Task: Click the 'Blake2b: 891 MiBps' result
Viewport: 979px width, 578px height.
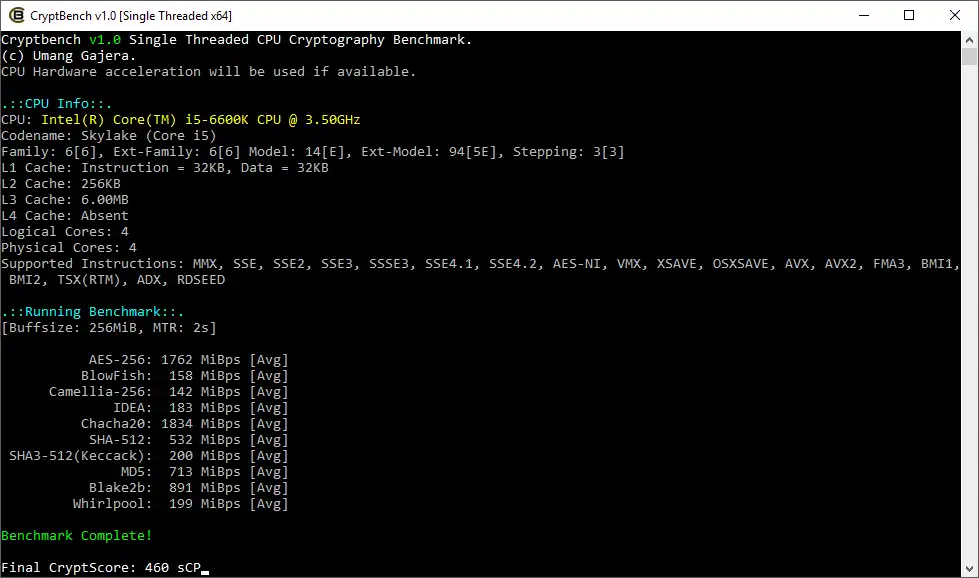Action: (189, 487)
